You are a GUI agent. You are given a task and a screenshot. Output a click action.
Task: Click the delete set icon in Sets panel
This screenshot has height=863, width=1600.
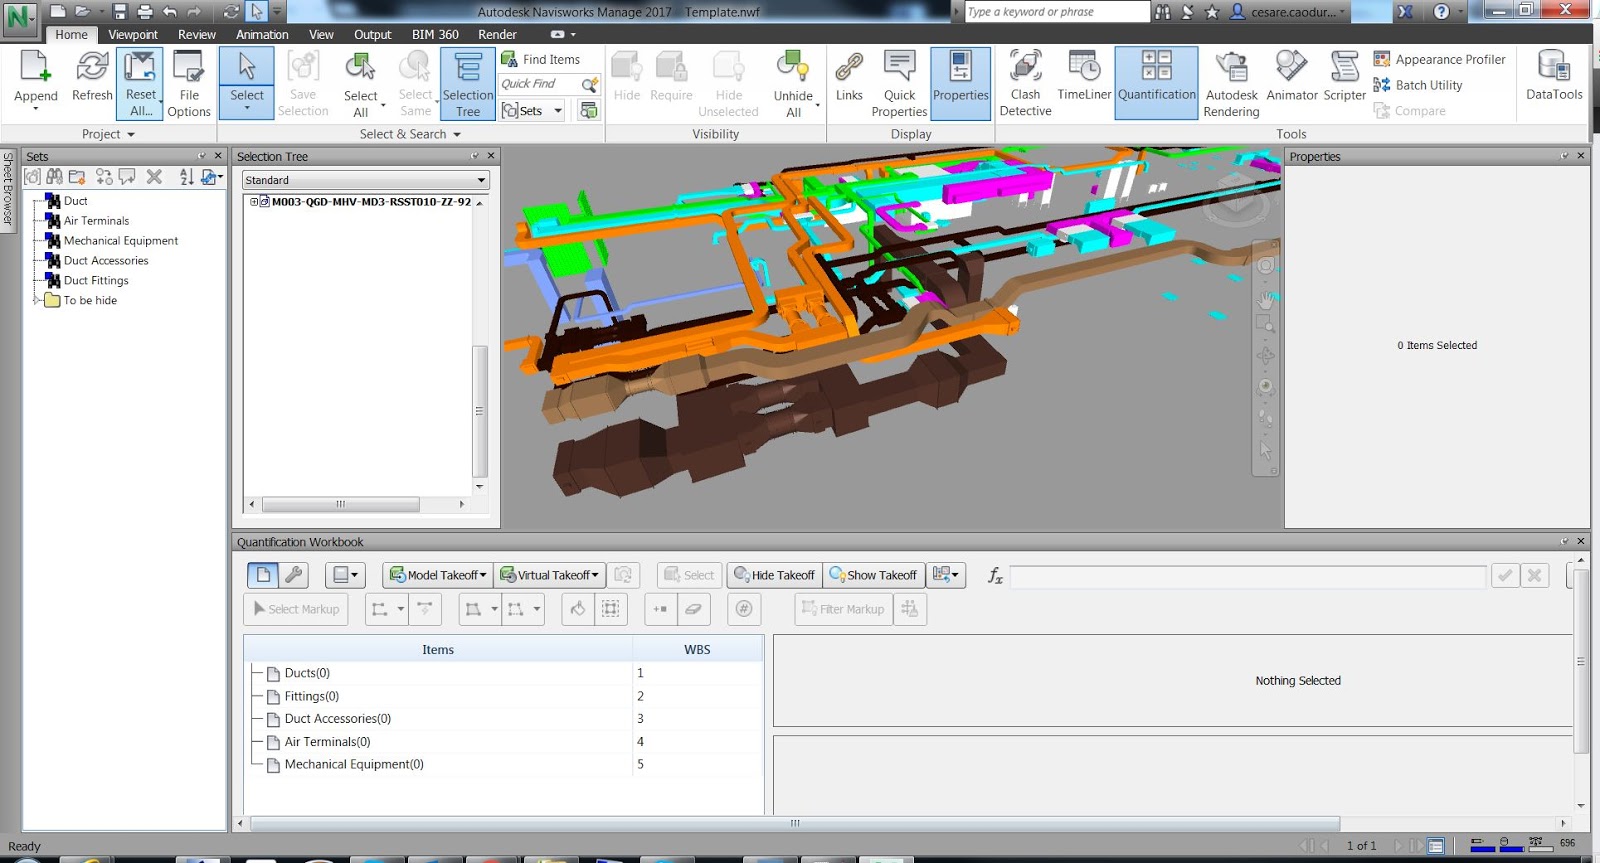154,177
